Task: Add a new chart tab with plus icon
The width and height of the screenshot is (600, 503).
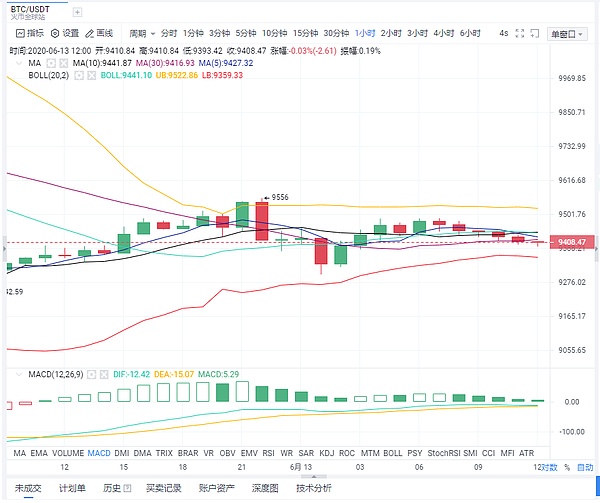Action: click(x=78, y=12)
